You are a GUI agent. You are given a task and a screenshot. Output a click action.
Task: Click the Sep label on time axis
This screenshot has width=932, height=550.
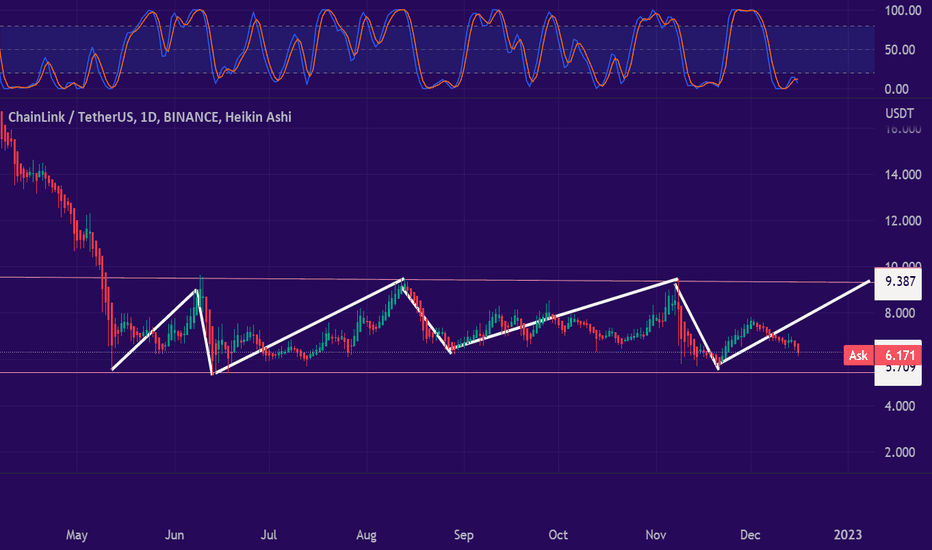coord(464,535)
